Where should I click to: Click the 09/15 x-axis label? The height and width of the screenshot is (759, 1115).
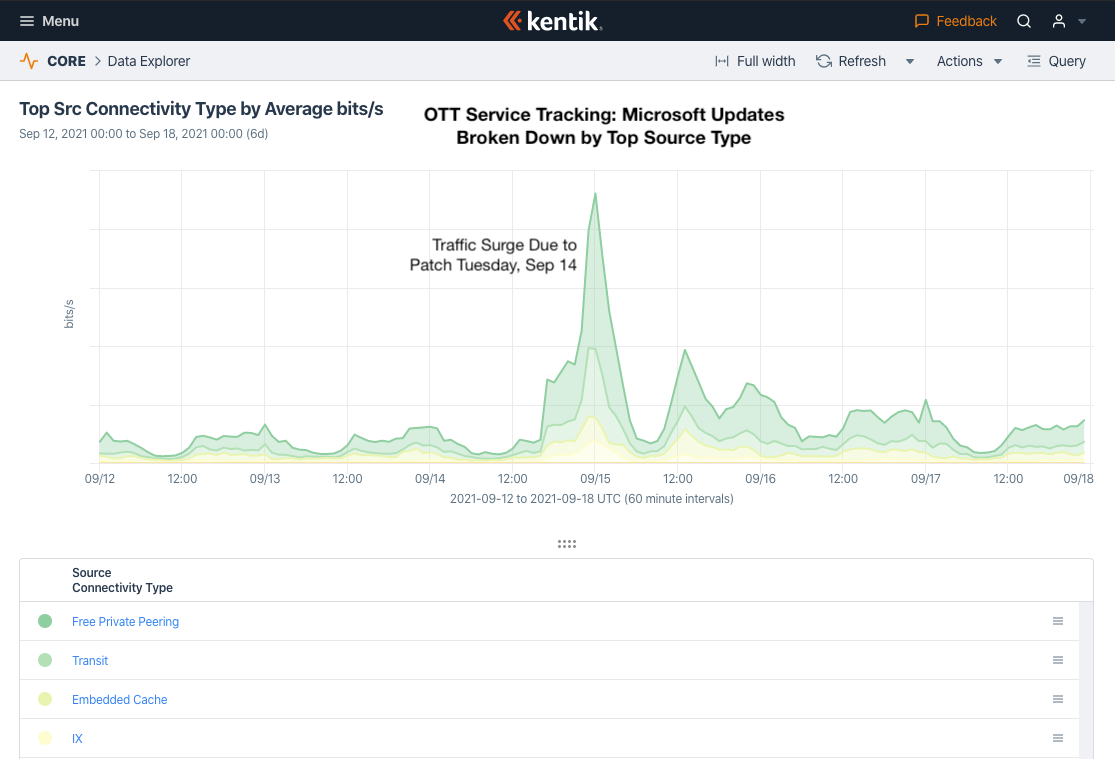[x=595, y=479]
